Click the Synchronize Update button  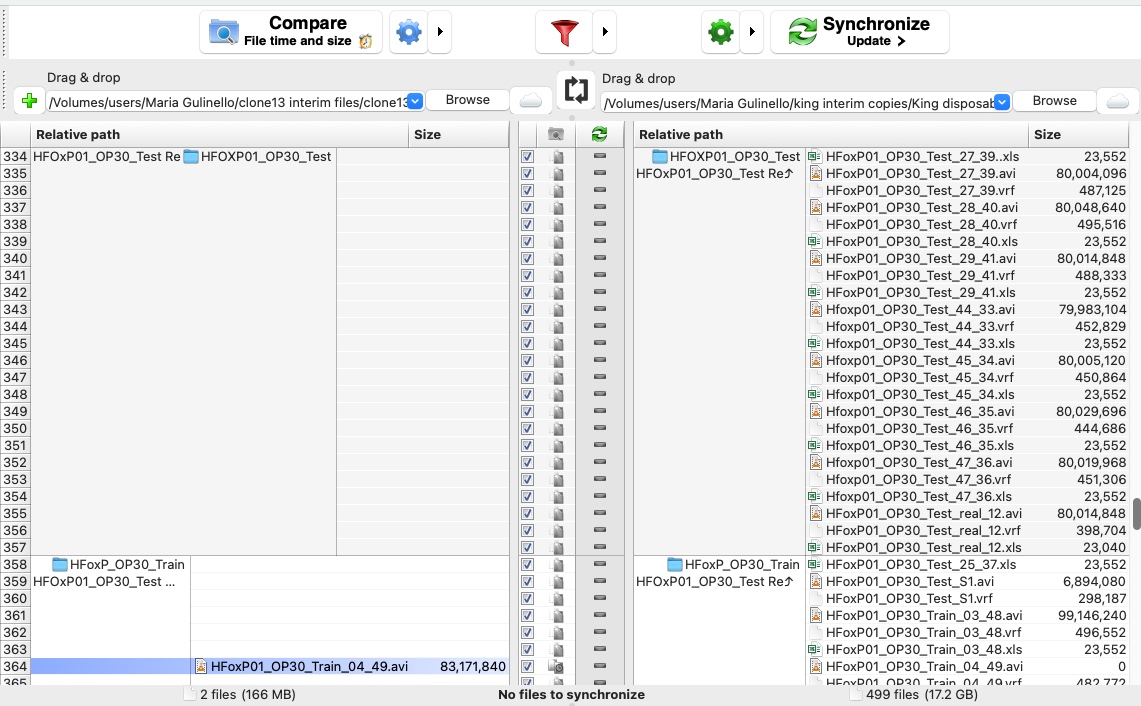pos(859,32)
